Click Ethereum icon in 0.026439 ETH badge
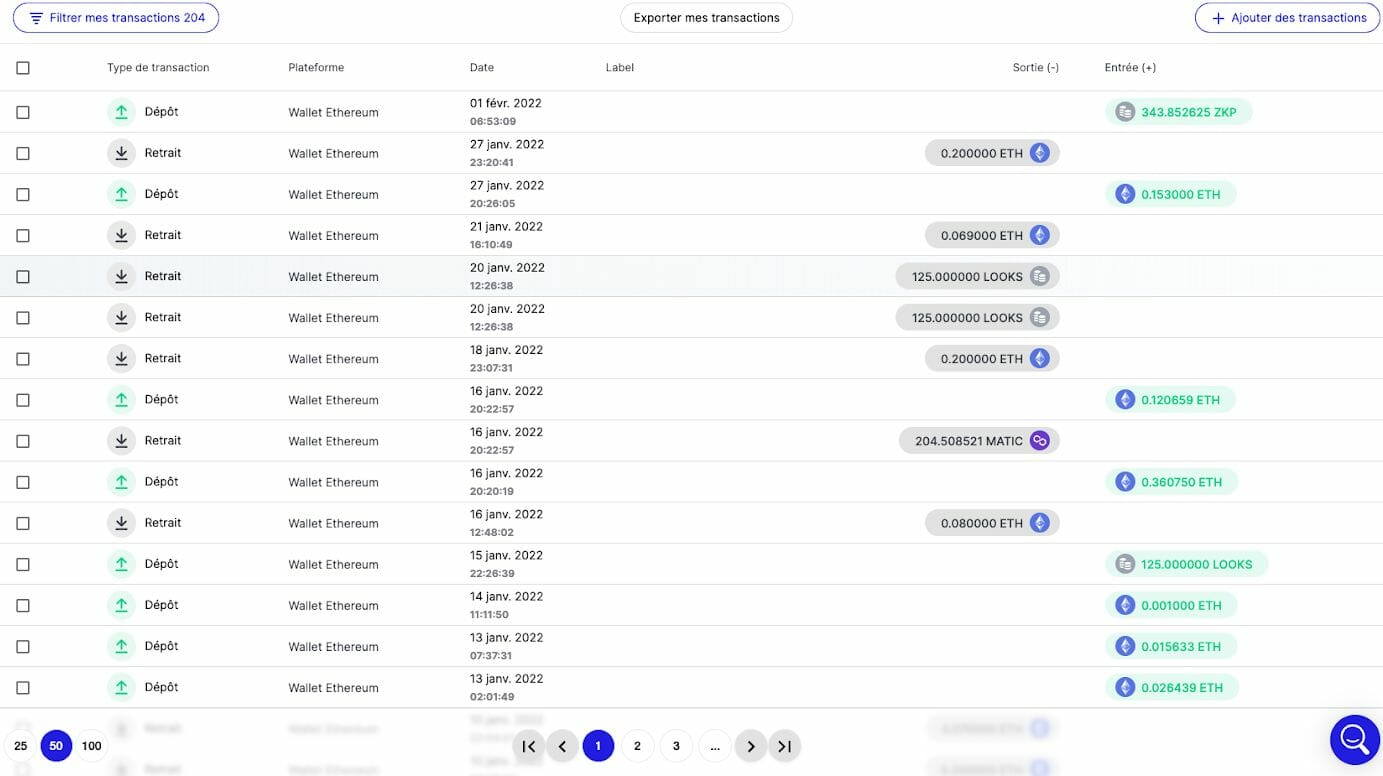 pyautogui.click(x=1125, y=687)
